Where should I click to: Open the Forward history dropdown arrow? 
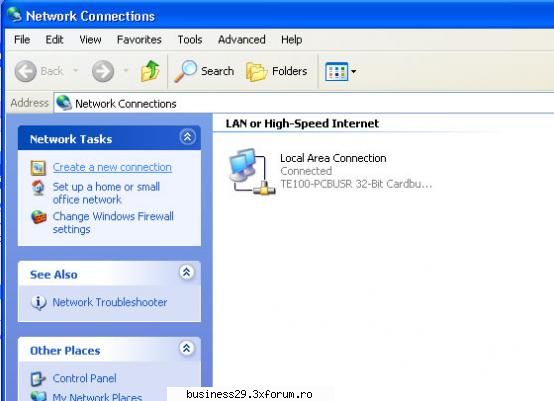pyautogui.click(x=126, y=70)
